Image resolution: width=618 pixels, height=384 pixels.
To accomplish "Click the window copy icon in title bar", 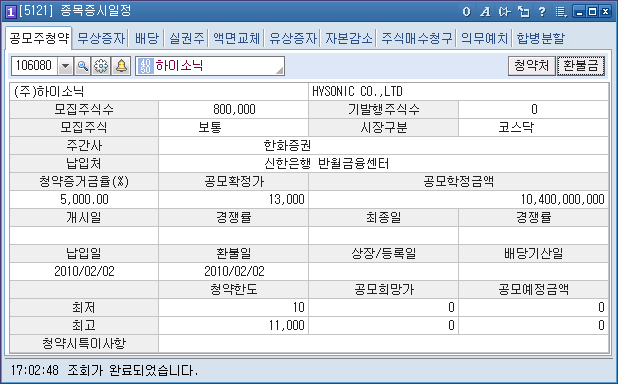I will 523,12.
